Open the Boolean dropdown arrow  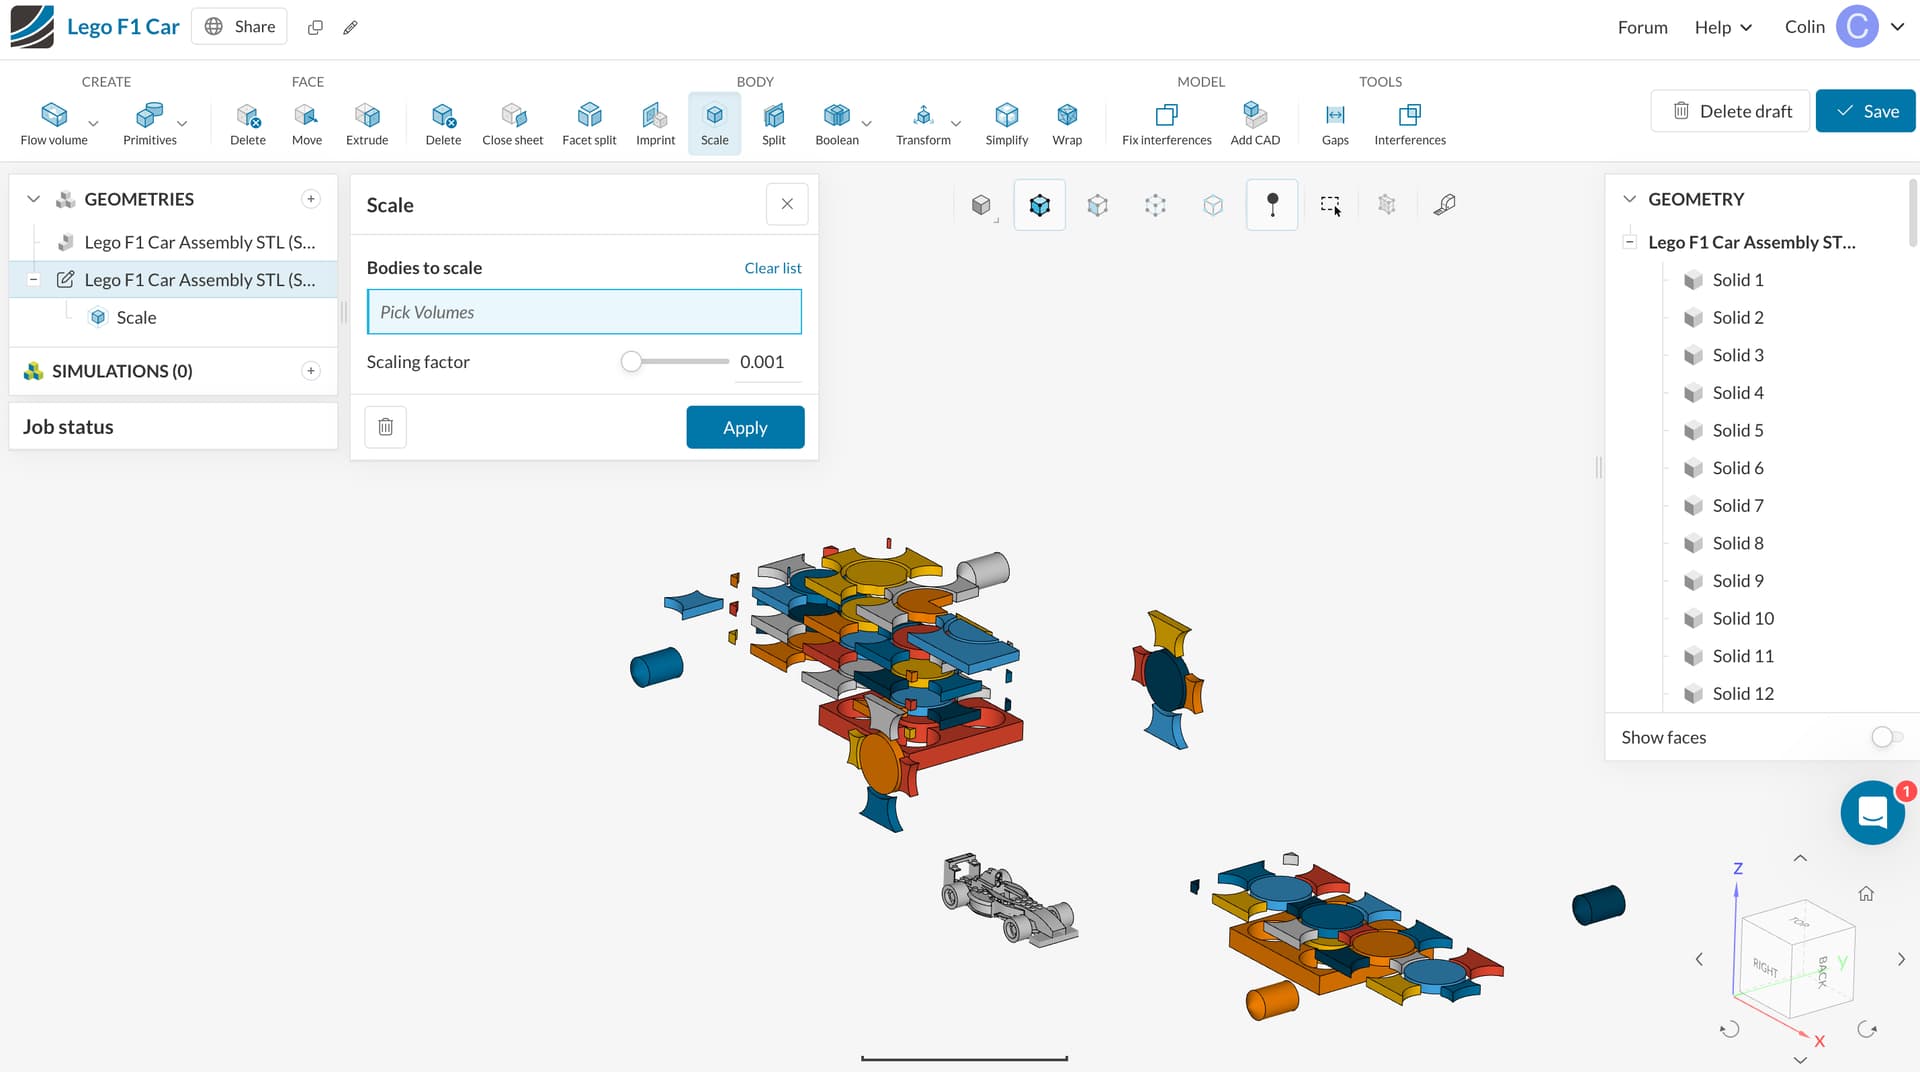[x=866, y=124]
